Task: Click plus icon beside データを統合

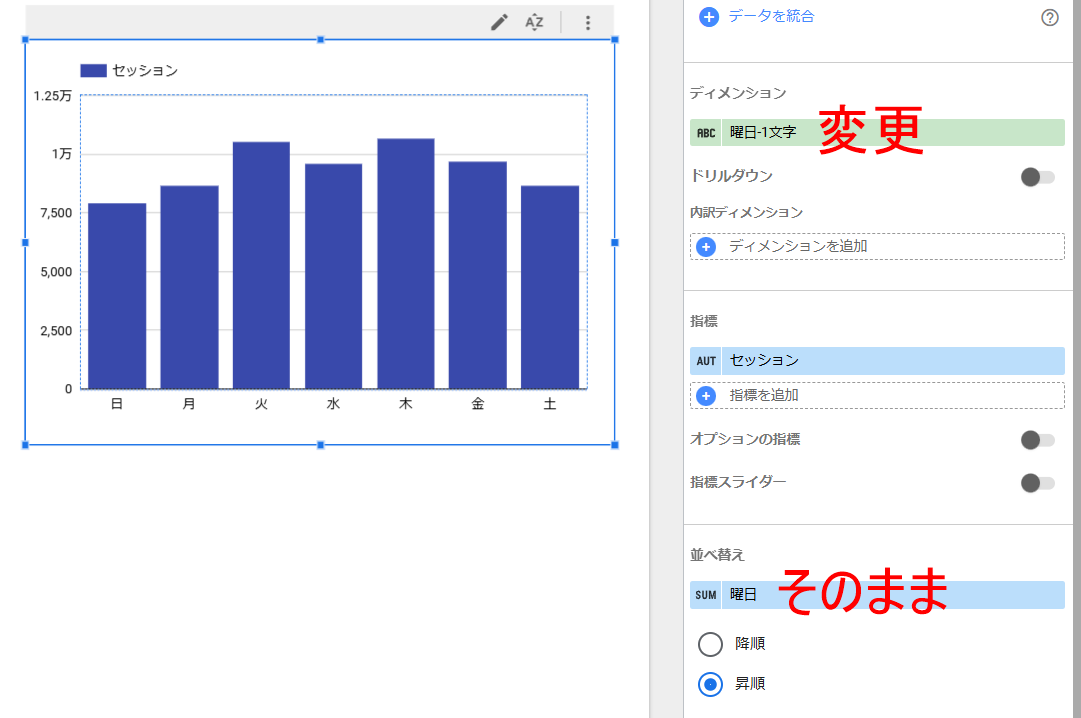Action: click(709, 17)
